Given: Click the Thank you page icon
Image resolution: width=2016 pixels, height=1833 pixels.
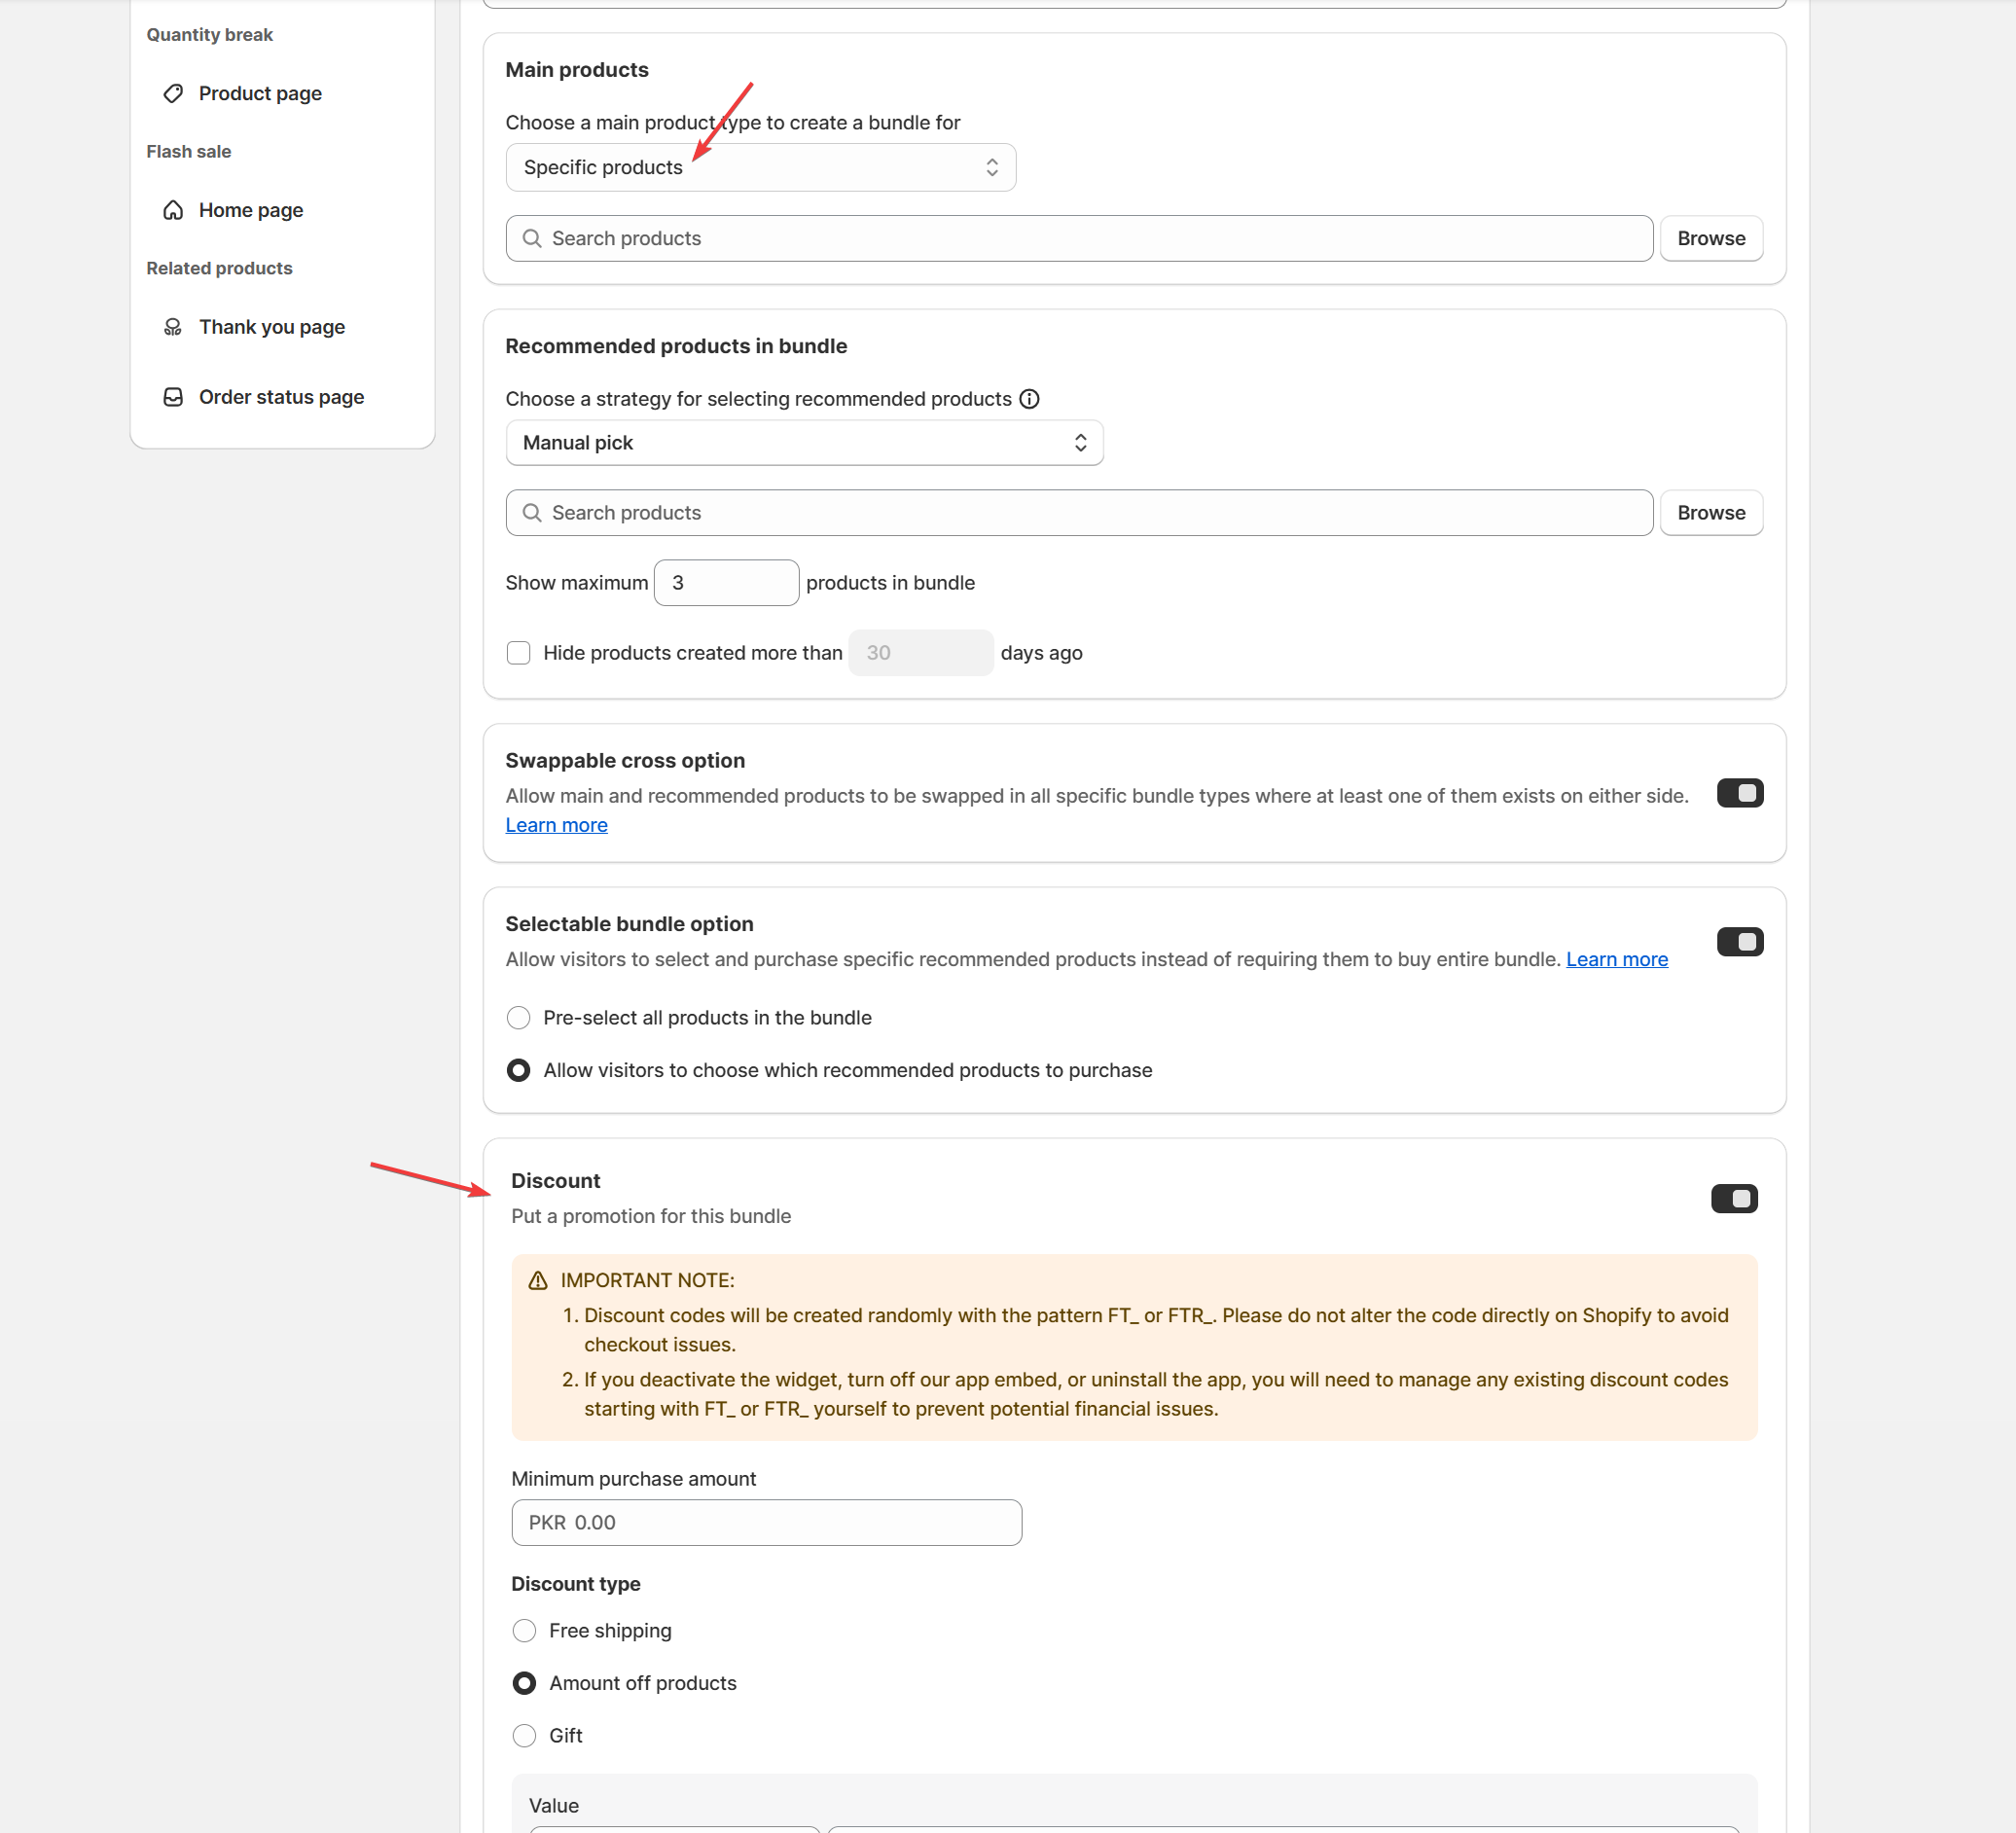Looking at the screenshot, I should 173,327.
